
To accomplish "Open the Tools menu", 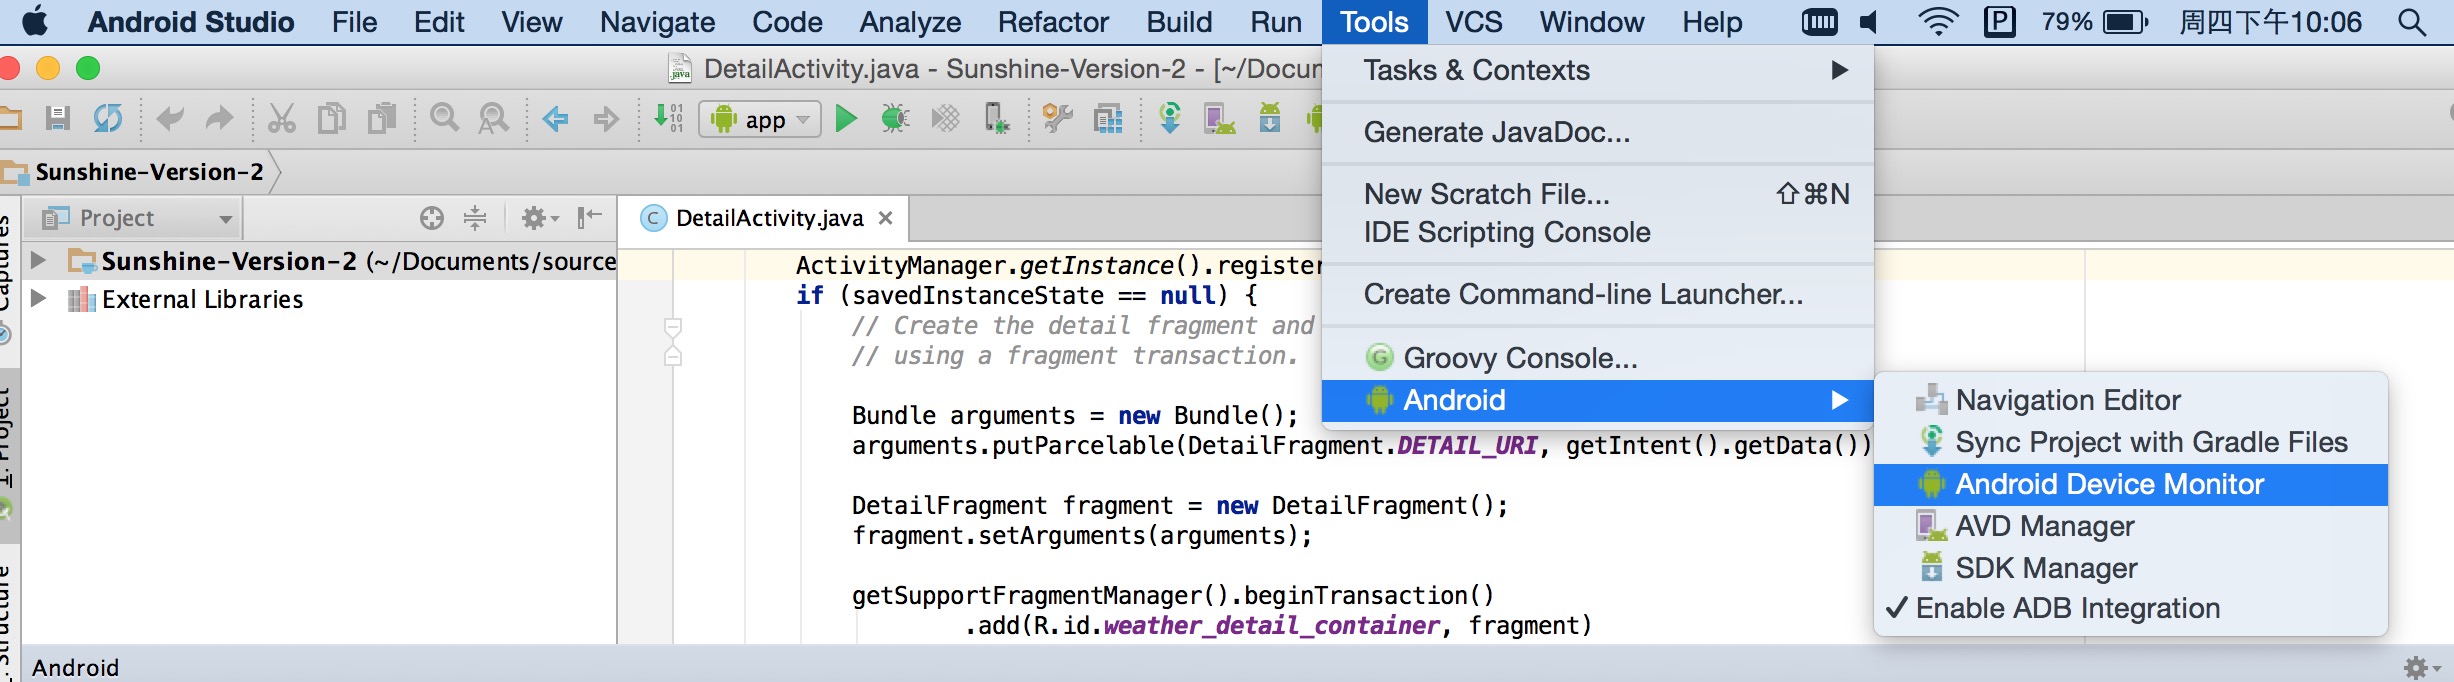I will point(1374,22).
